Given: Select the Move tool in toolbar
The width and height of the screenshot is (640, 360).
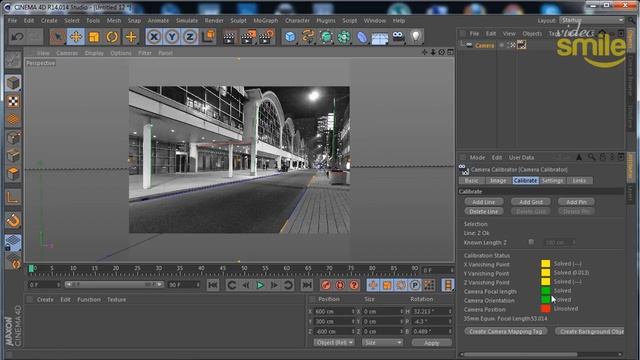Looking at the screenshot, I should 76,37.
